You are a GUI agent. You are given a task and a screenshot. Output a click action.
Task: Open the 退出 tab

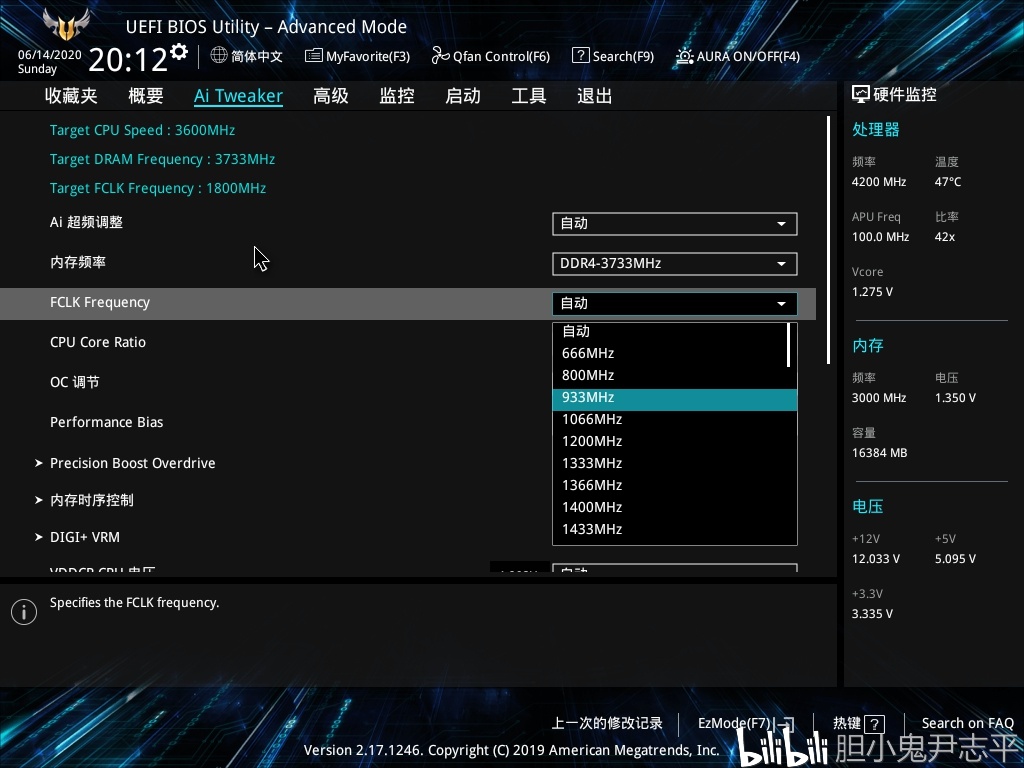[595, 96]
